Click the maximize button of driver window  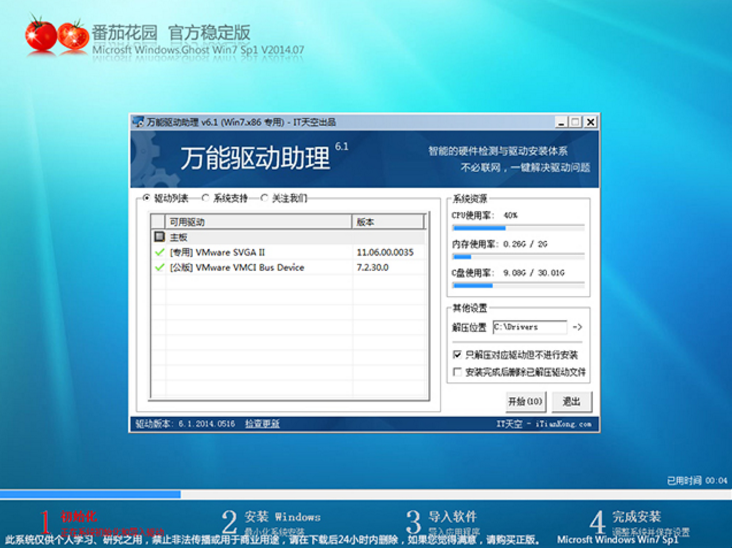tap(575, 122)
